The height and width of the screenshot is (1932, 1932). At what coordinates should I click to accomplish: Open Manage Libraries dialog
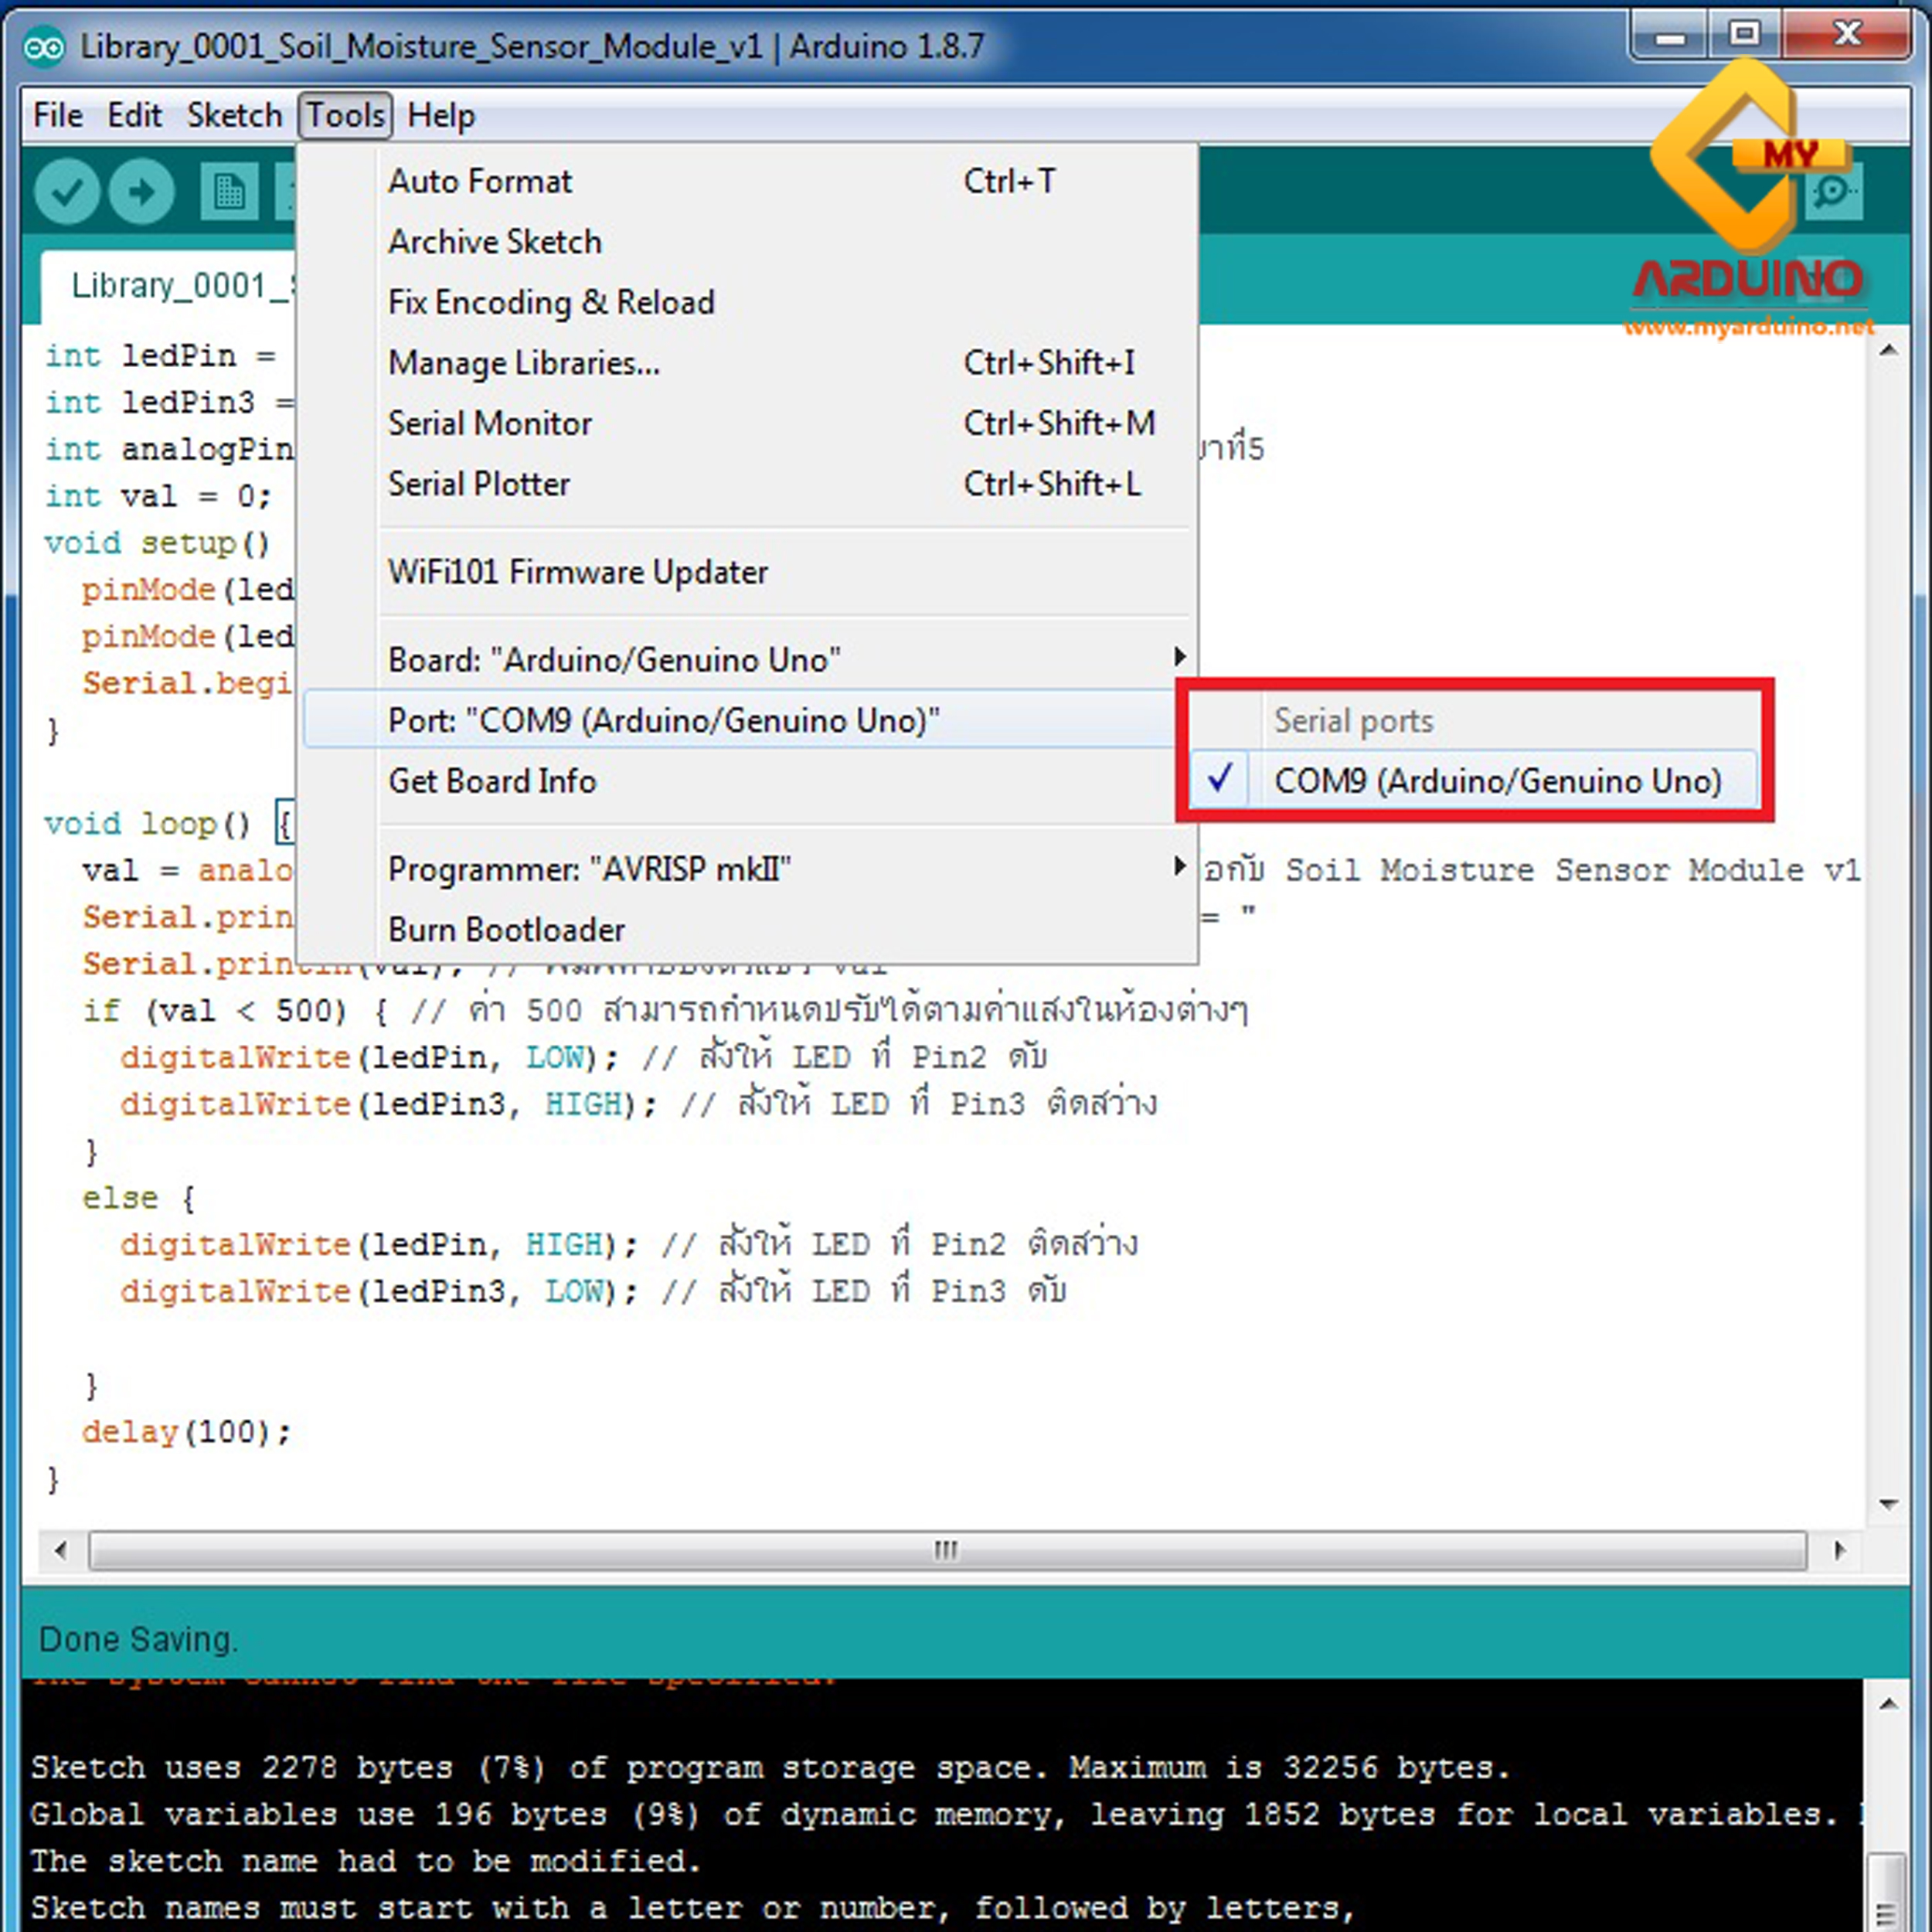(523, 363)
